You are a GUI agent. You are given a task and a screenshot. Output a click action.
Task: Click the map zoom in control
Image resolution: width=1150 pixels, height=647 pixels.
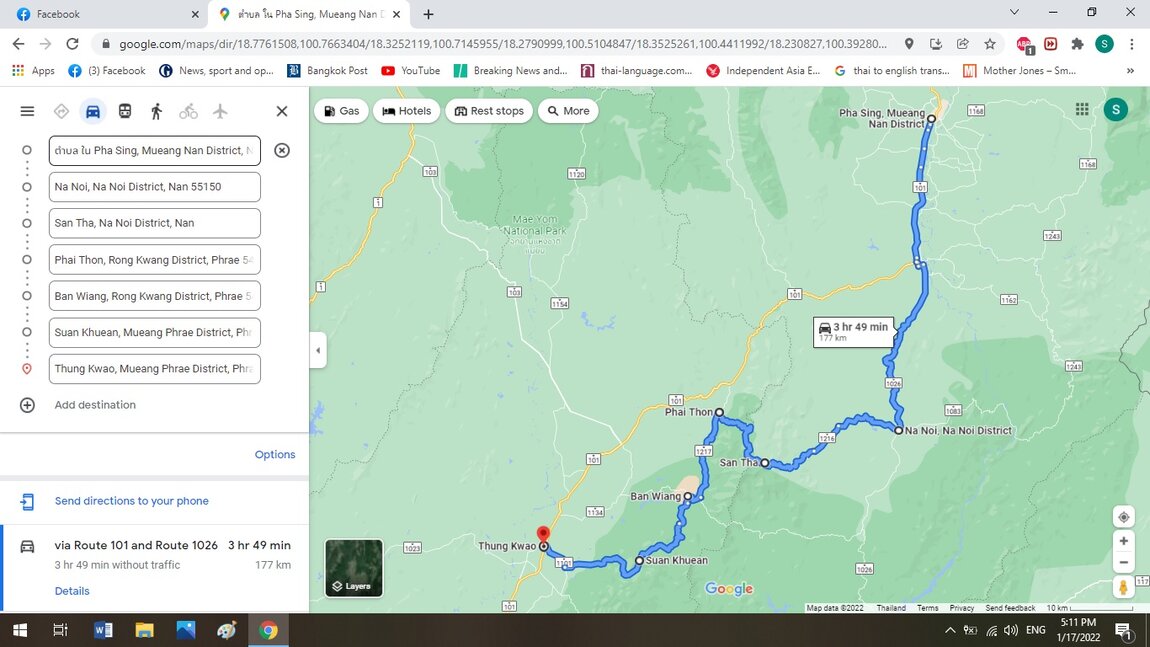(x=1122, y=540)
